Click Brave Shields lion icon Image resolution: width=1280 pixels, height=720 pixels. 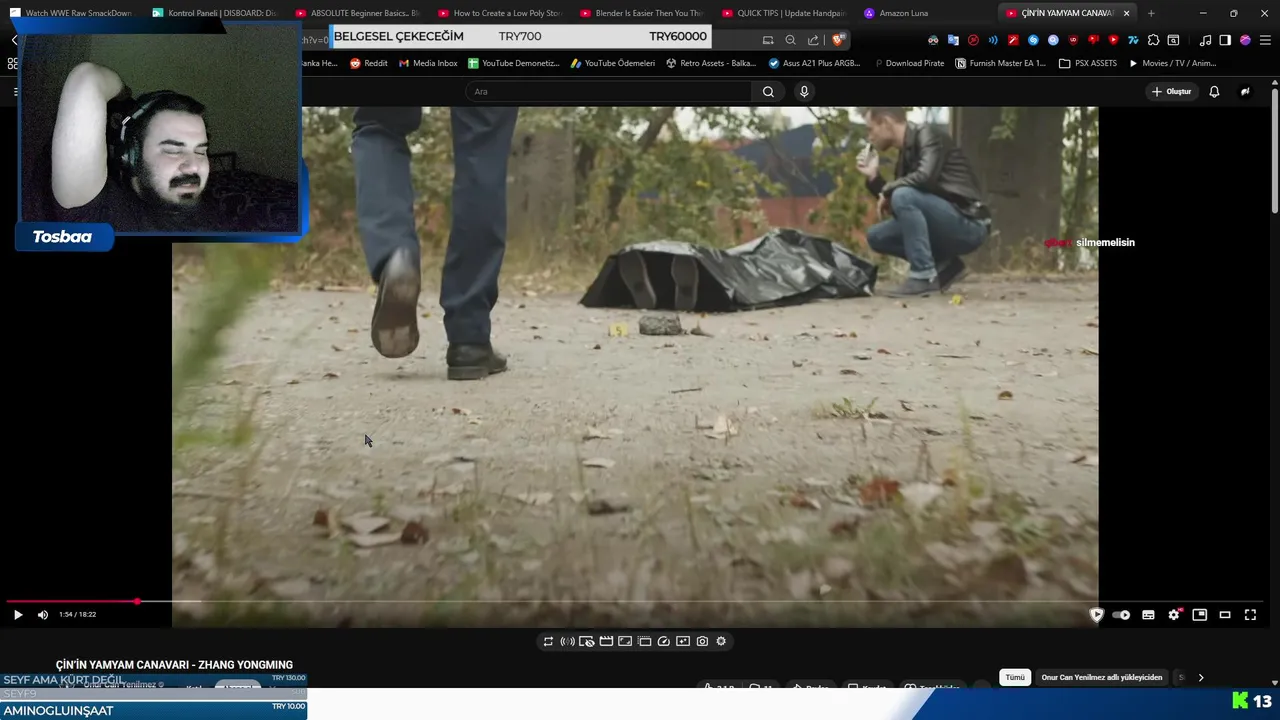[x=838, y=40]
